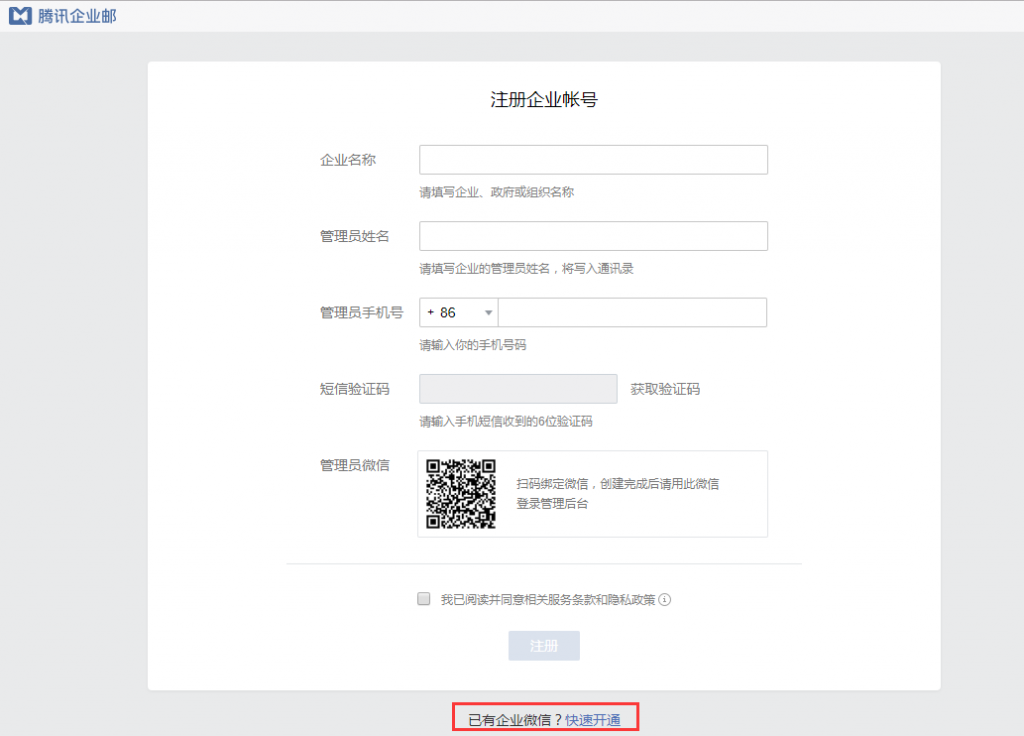Click the info icon beside the privacy policy

[665, 600]
